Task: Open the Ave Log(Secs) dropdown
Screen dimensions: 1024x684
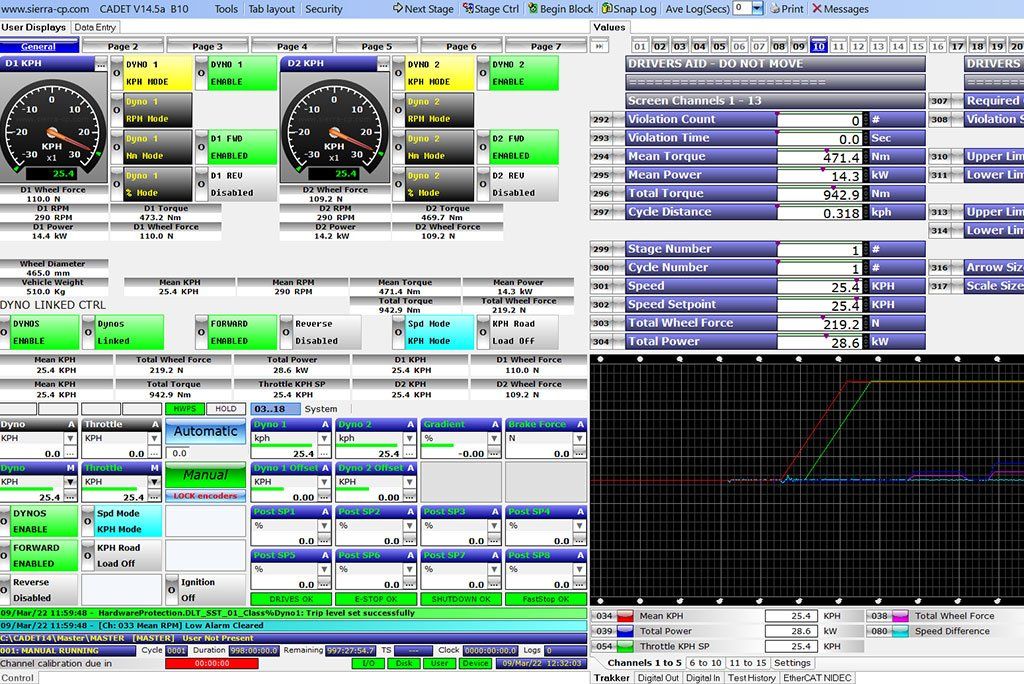Action: pyautogui.click(x=758, y=8)
